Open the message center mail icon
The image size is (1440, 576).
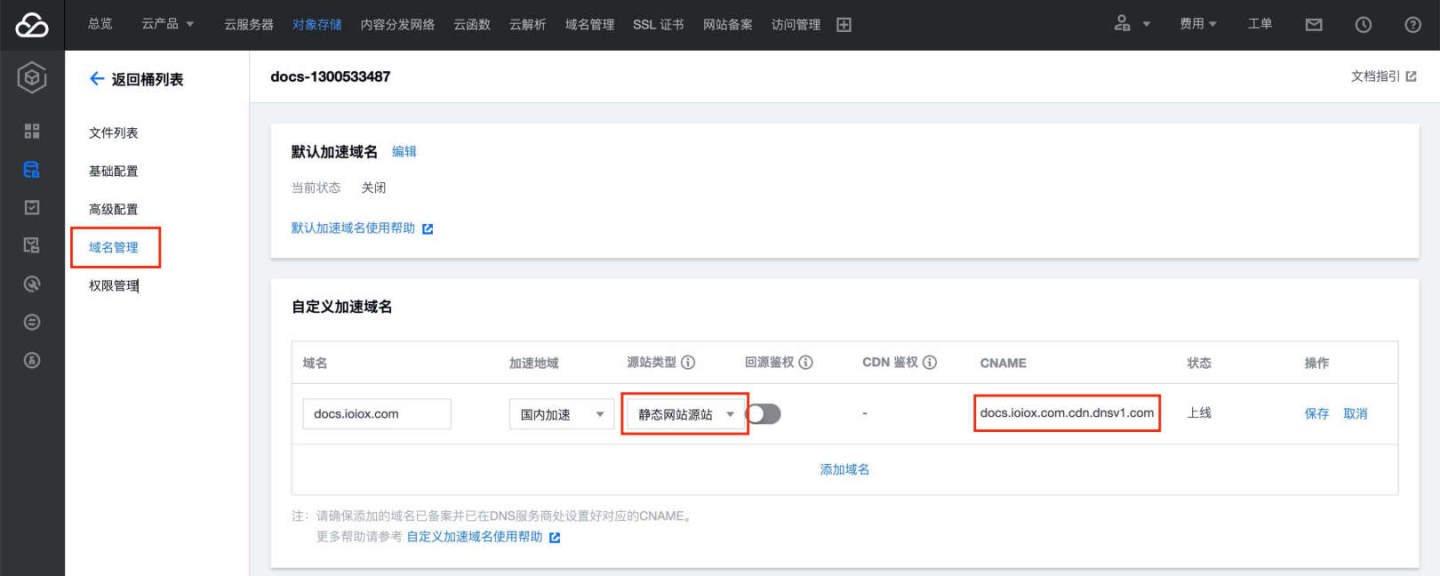point(1313,24)
